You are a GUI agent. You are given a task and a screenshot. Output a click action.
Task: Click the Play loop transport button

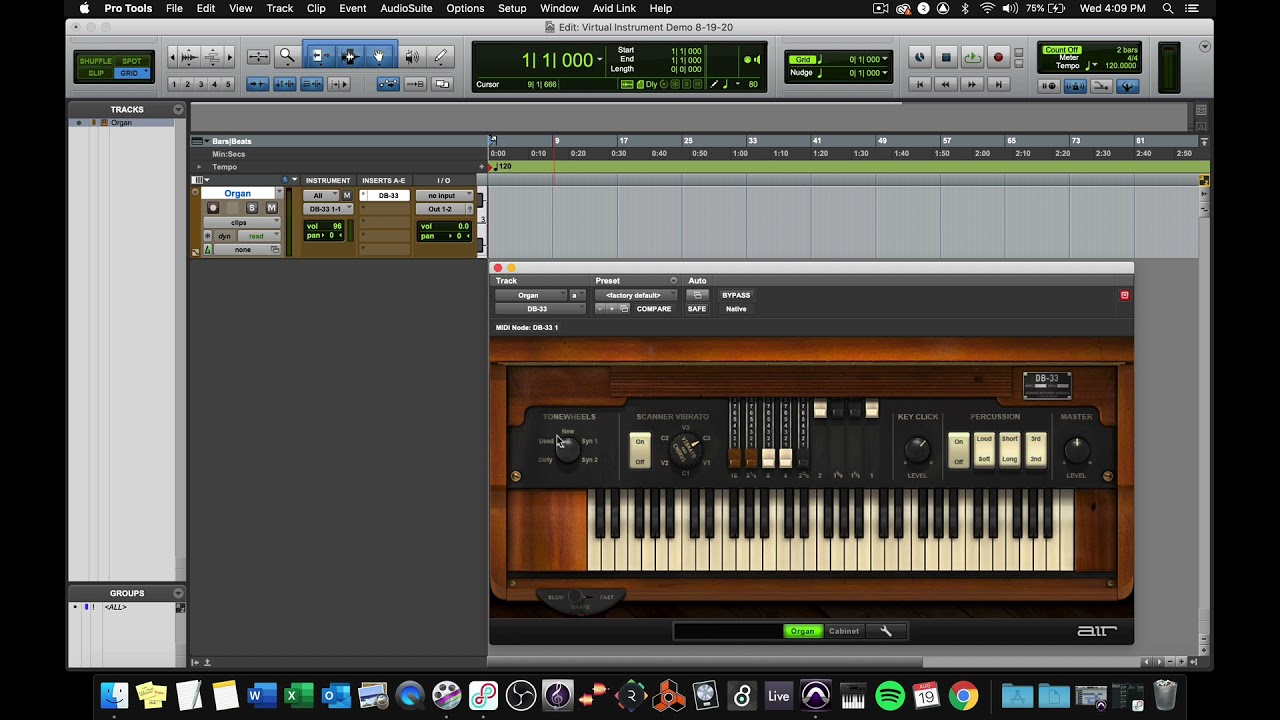coord(972,58)
